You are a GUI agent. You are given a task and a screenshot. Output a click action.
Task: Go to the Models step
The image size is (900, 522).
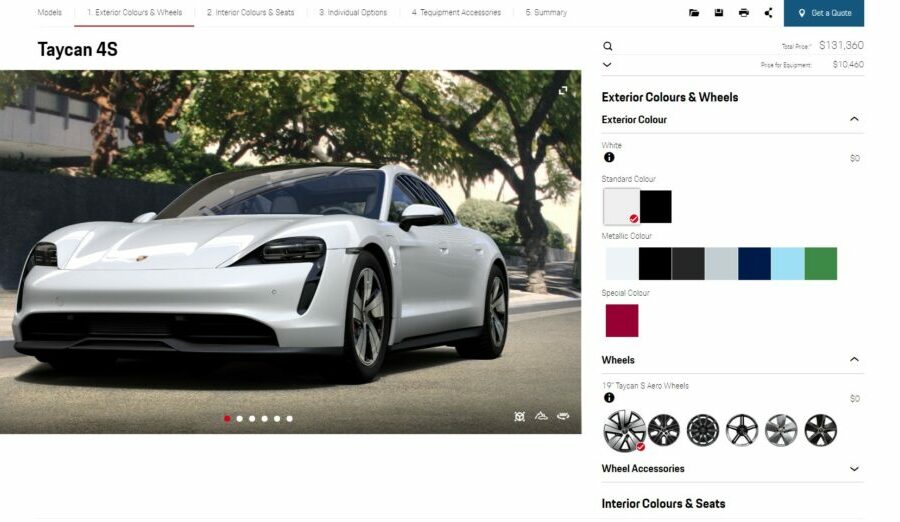click(x=49, y=12)
